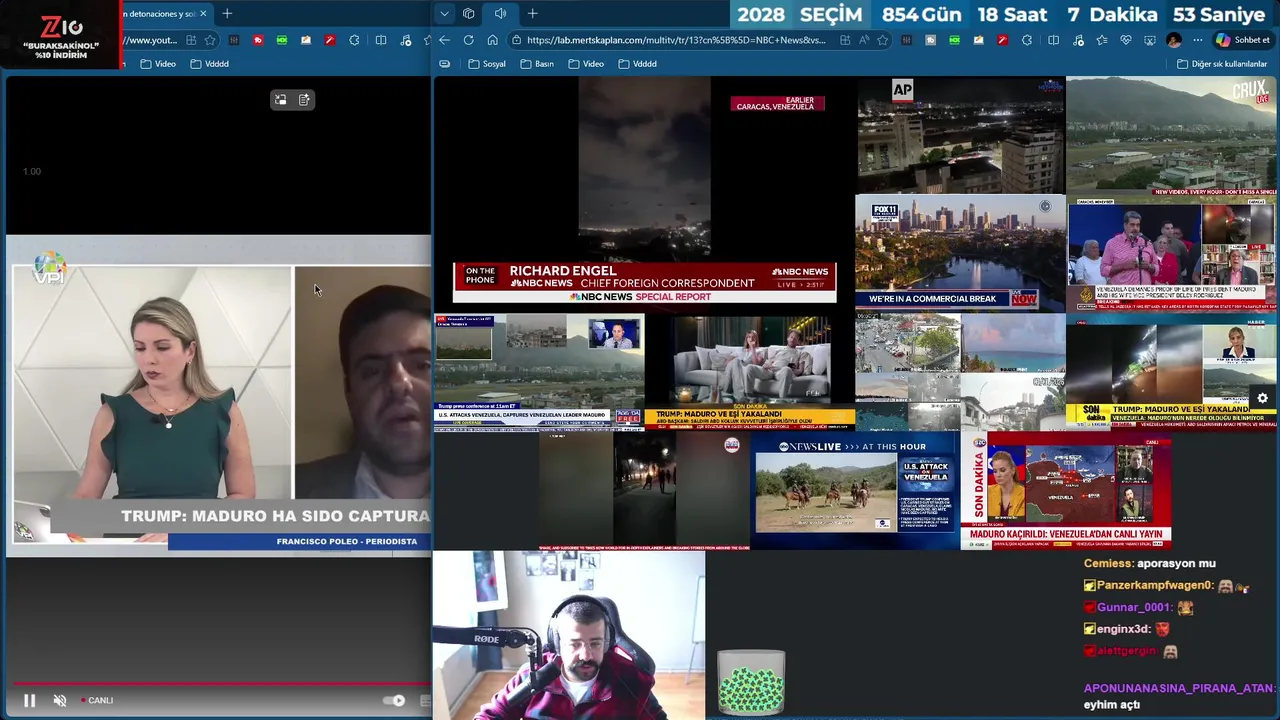Favorite the YouTube page with star icon
The height and width of the screenshot is (720, 1280).
tap(210, 40)
